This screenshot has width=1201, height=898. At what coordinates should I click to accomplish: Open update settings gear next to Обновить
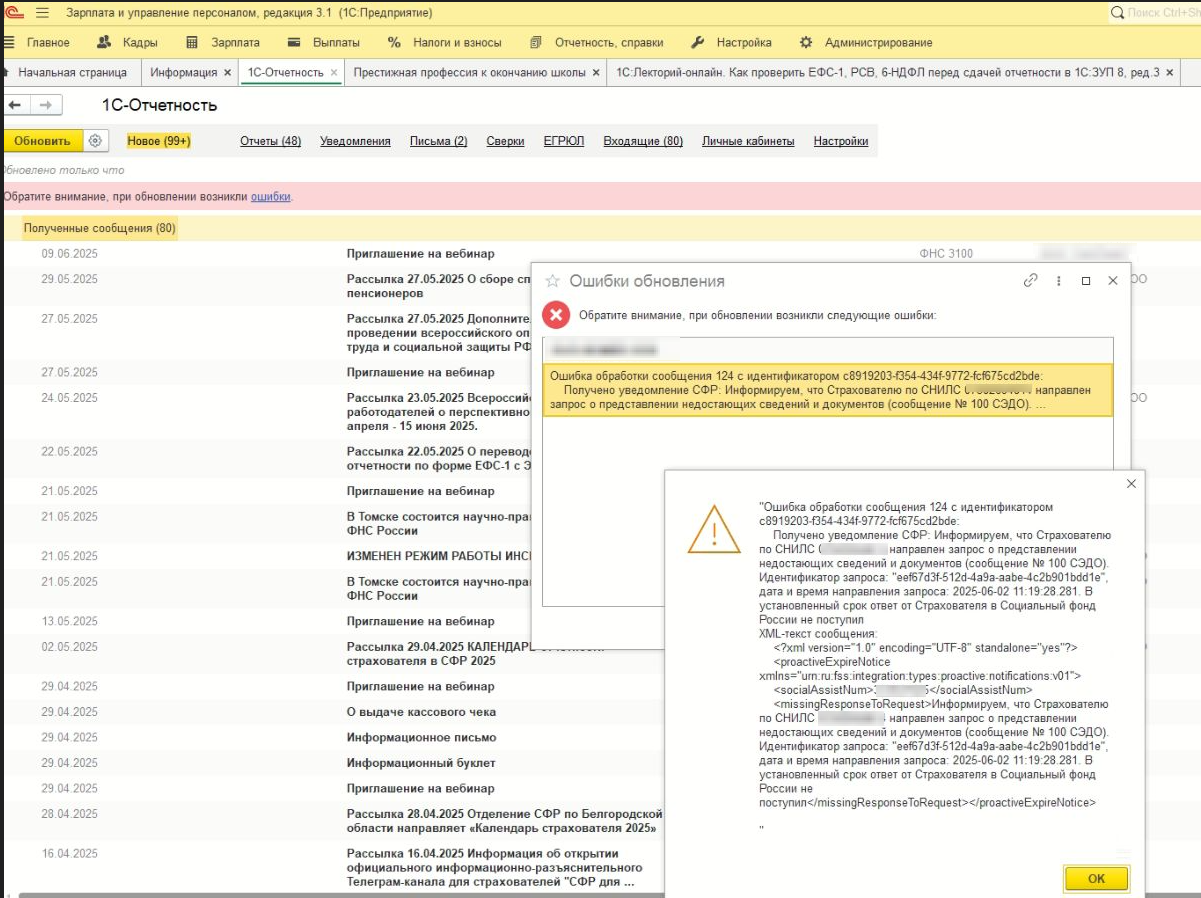point(95,141)
